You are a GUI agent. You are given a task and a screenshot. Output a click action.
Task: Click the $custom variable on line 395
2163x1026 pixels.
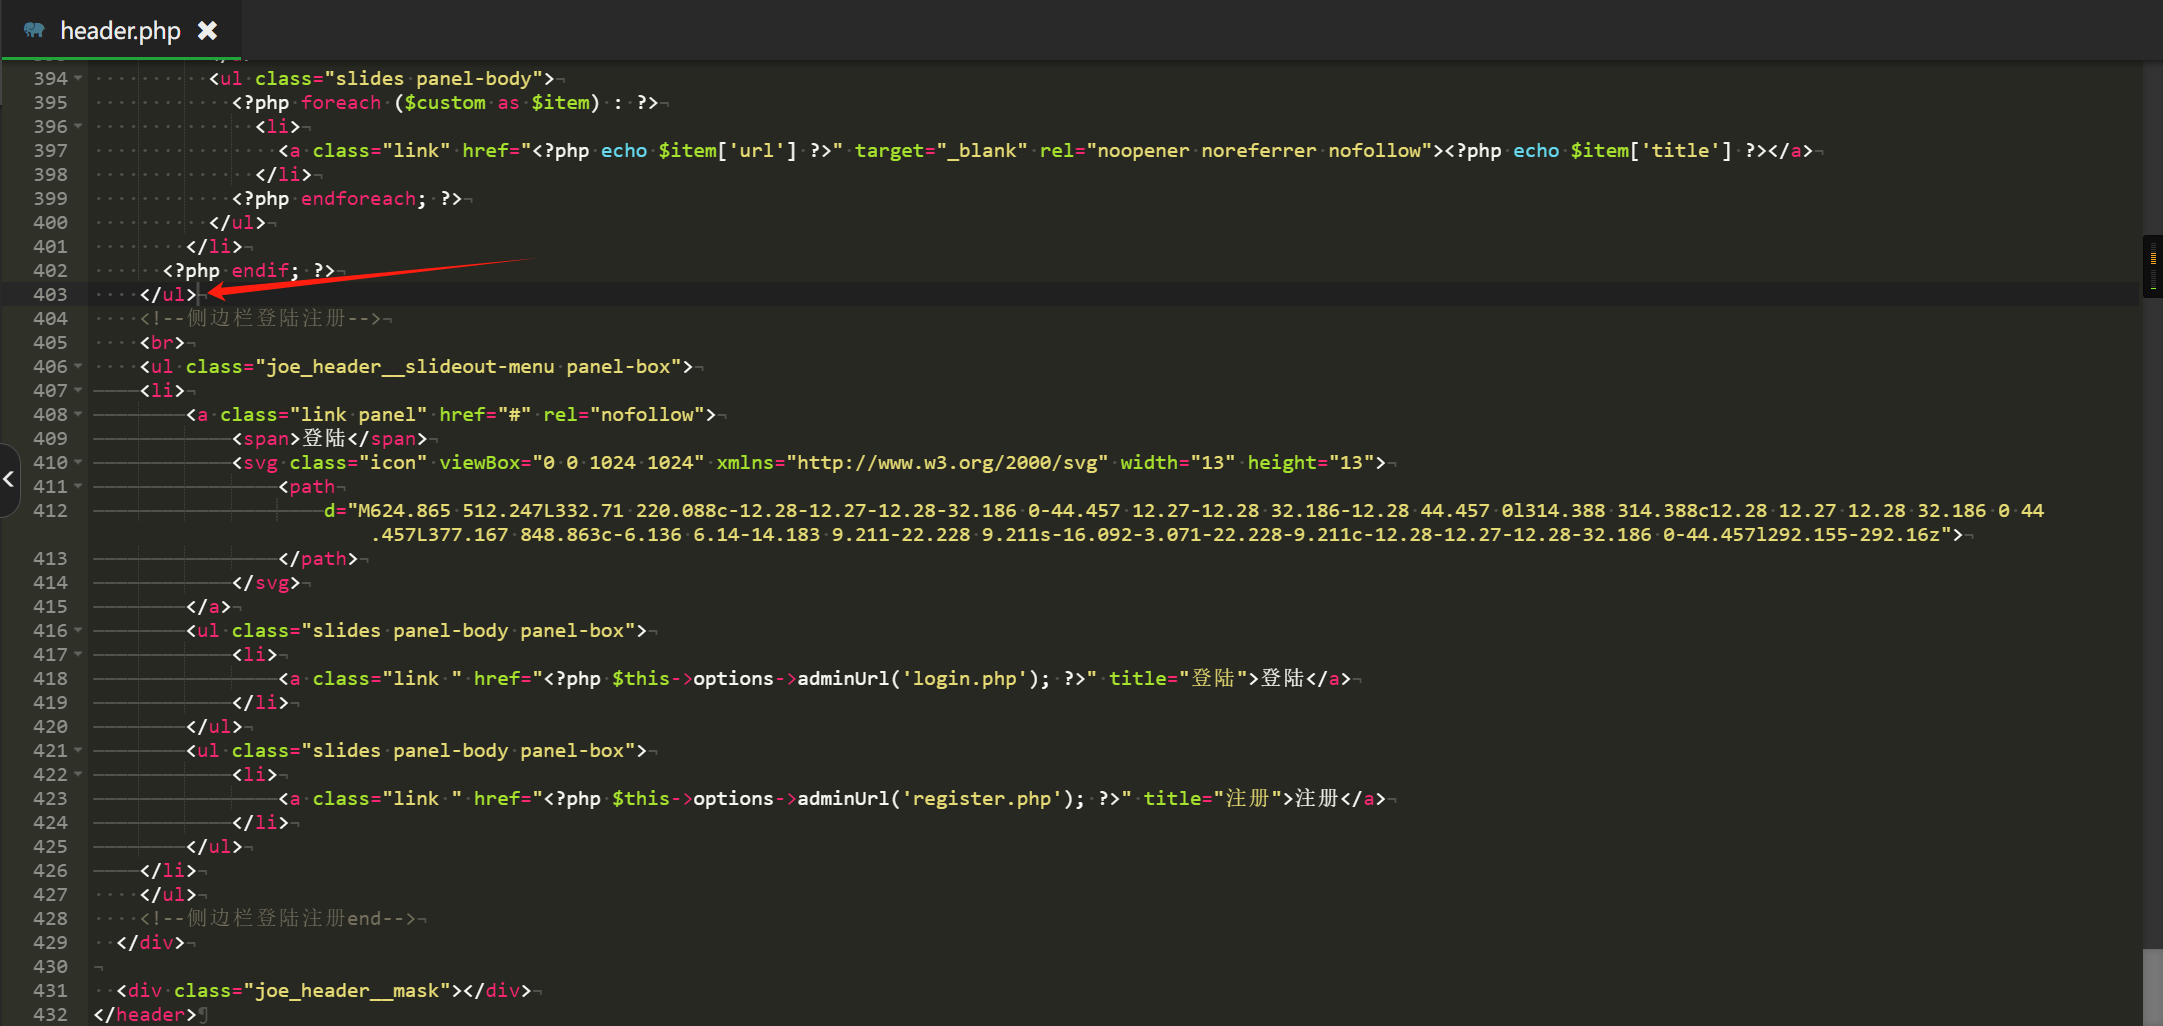click(x=445, y=102)
